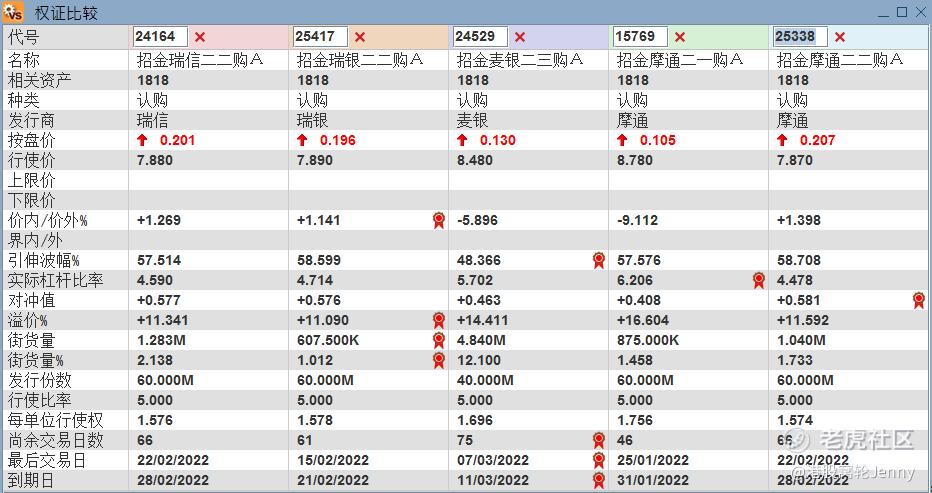Click strike price value 8.780
The height and width of the screenshot is (493, 932).
point(634,161)
